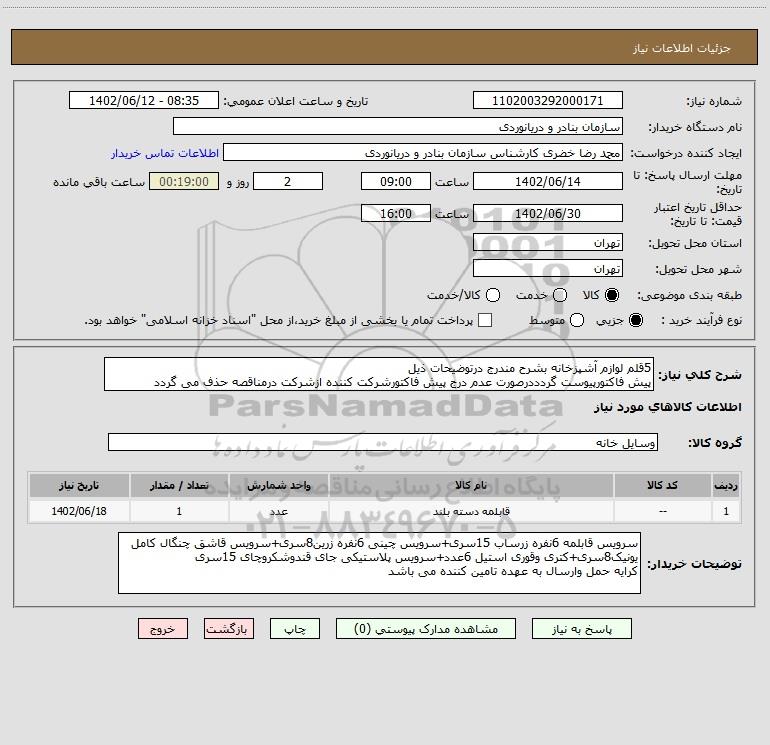
Task: Click the price validity time 16:00
Action: click(396, 213)
